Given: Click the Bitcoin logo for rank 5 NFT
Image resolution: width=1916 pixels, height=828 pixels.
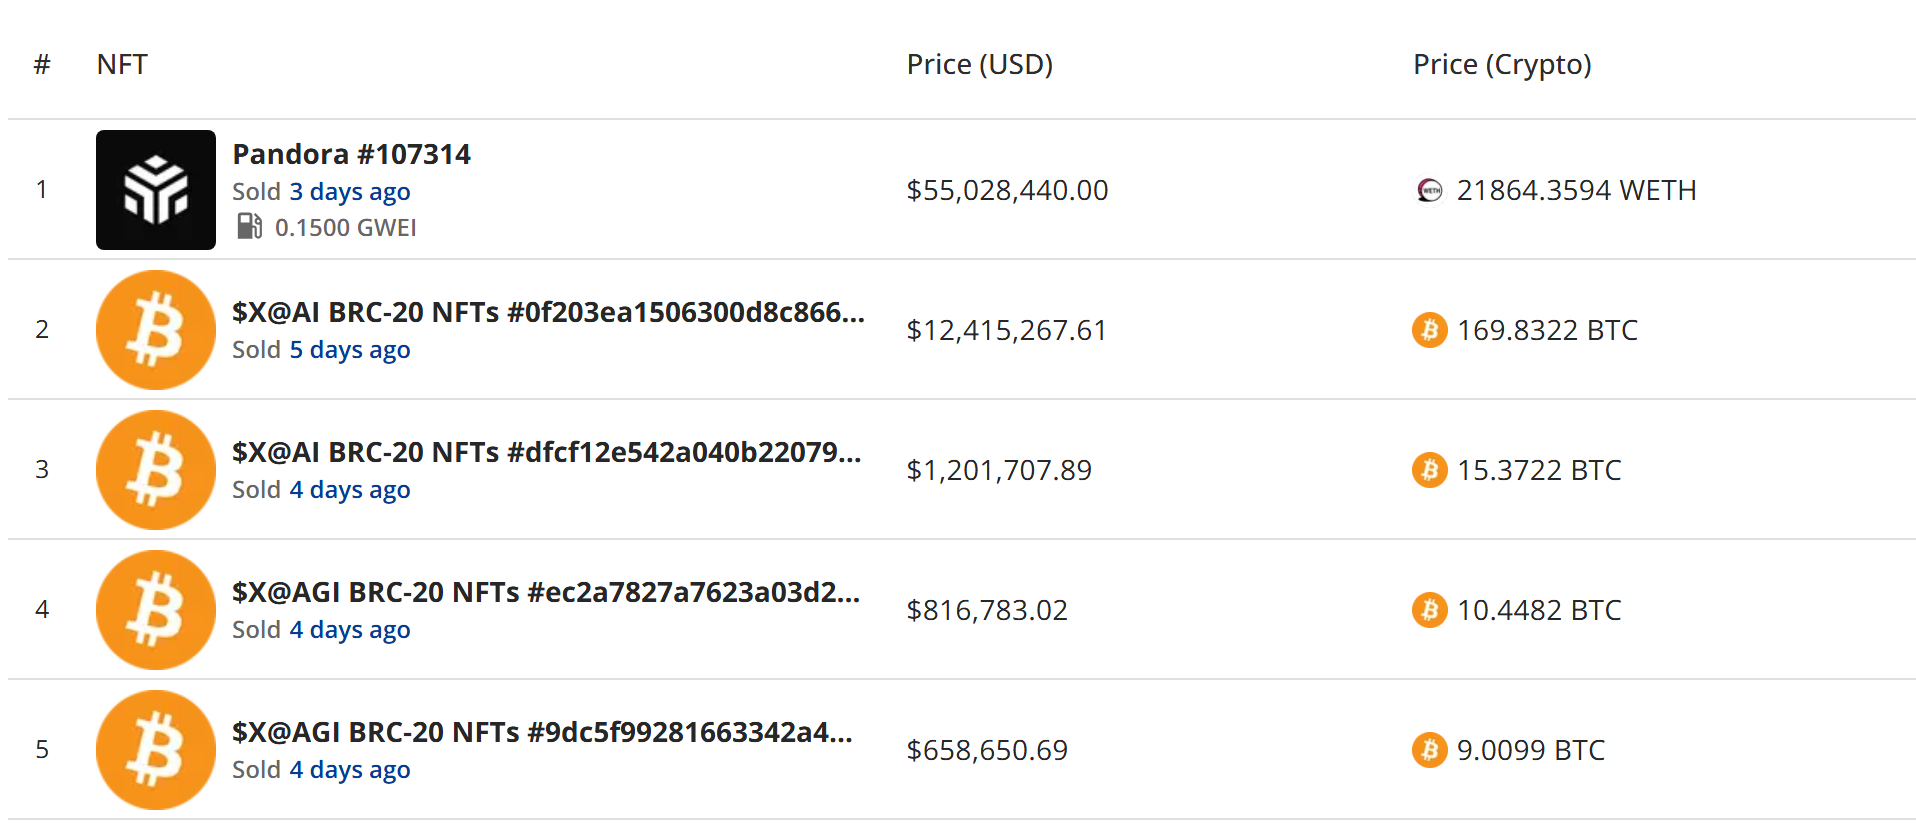Looking at the screenshot, I should (156, 750).
